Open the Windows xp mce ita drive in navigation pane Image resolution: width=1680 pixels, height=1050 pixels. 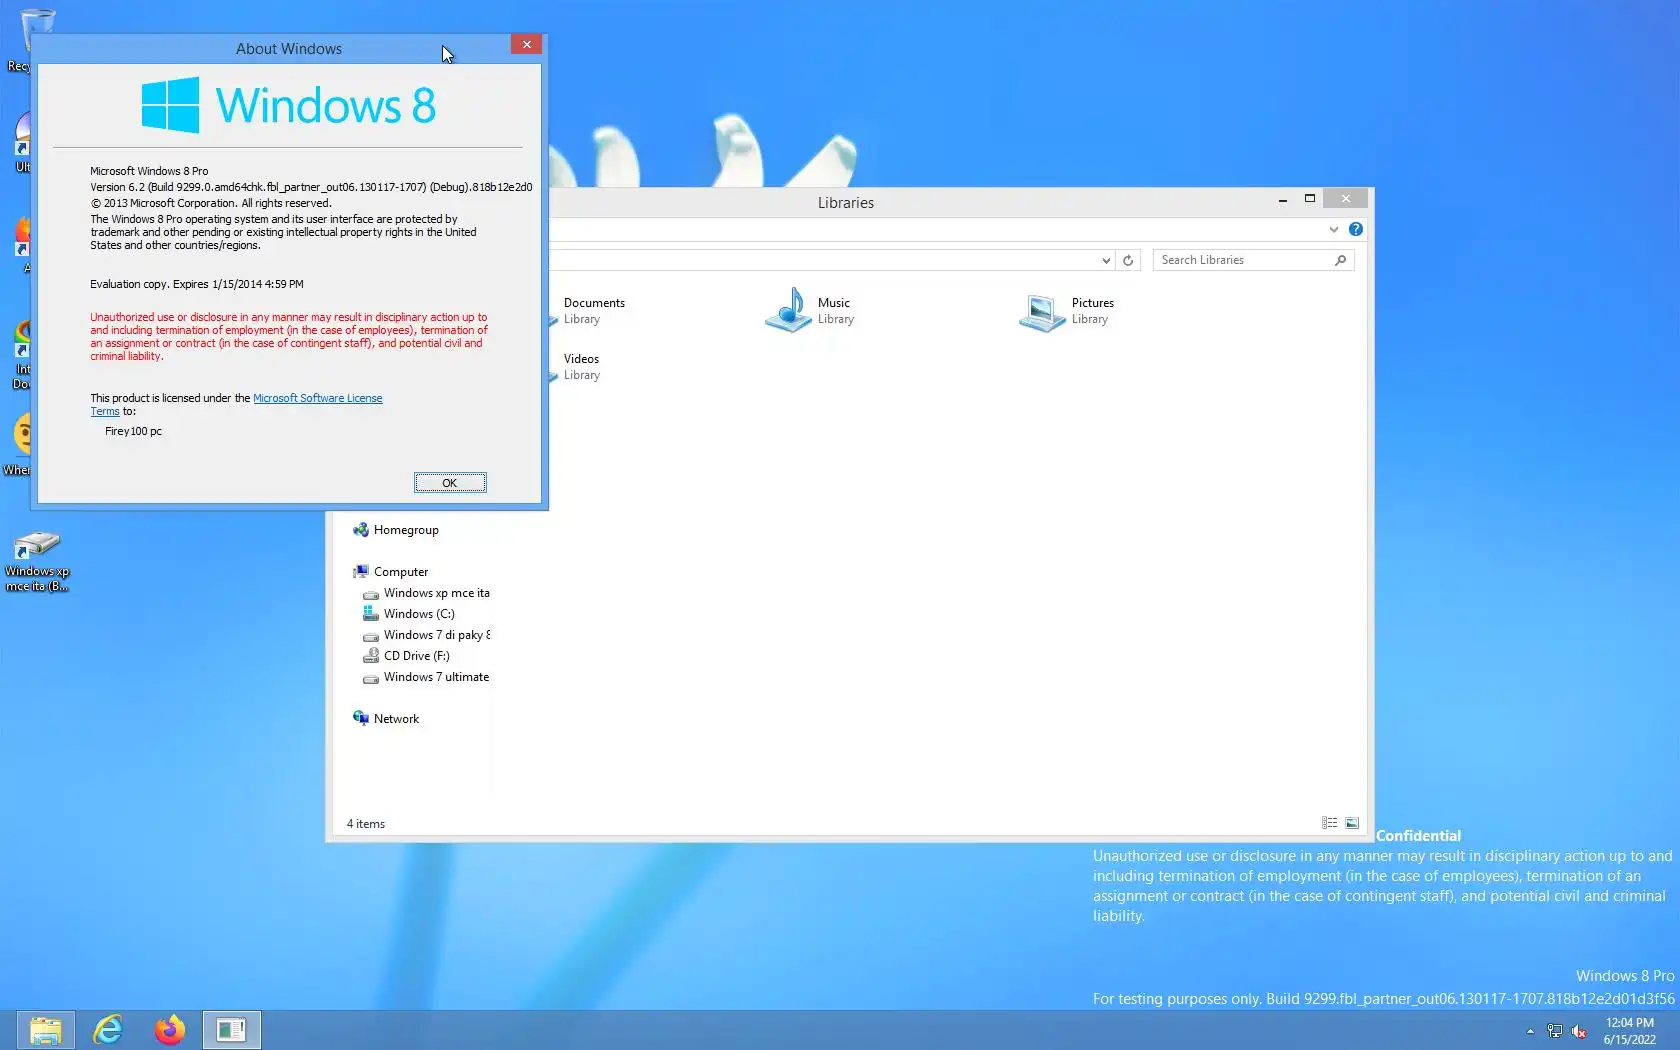[436, 593]
